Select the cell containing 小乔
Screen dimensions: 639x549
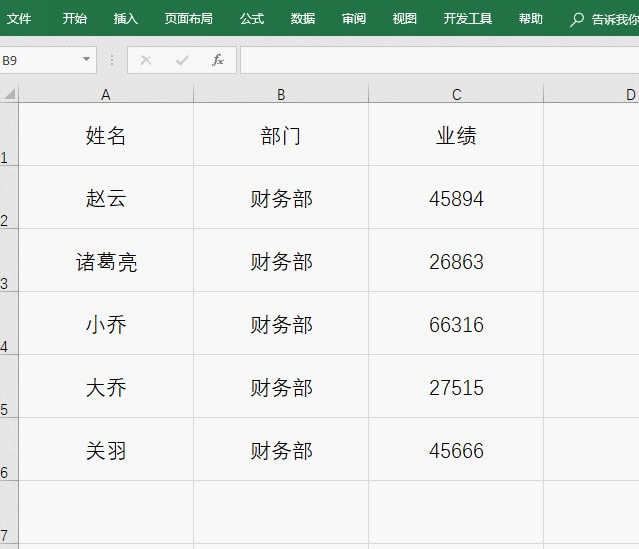point(106,323)
